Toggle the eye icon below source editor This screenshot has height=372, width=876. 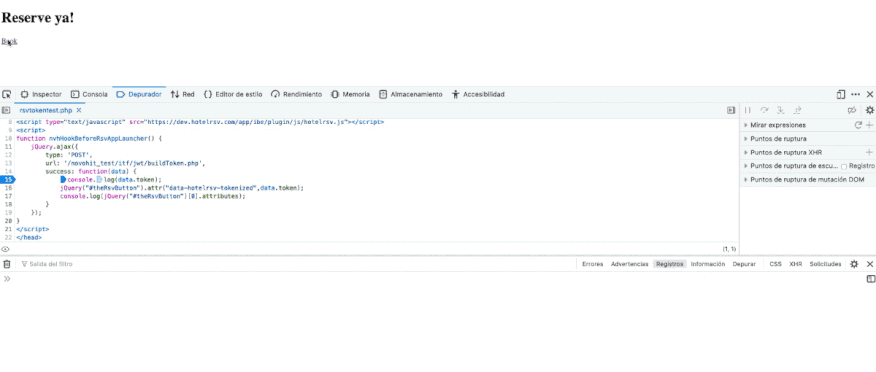point(6,249)
